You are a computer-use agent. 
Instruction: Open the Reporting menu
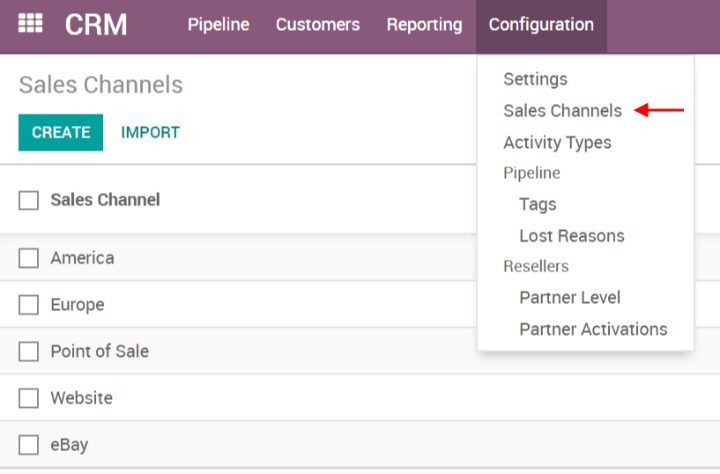424,25
